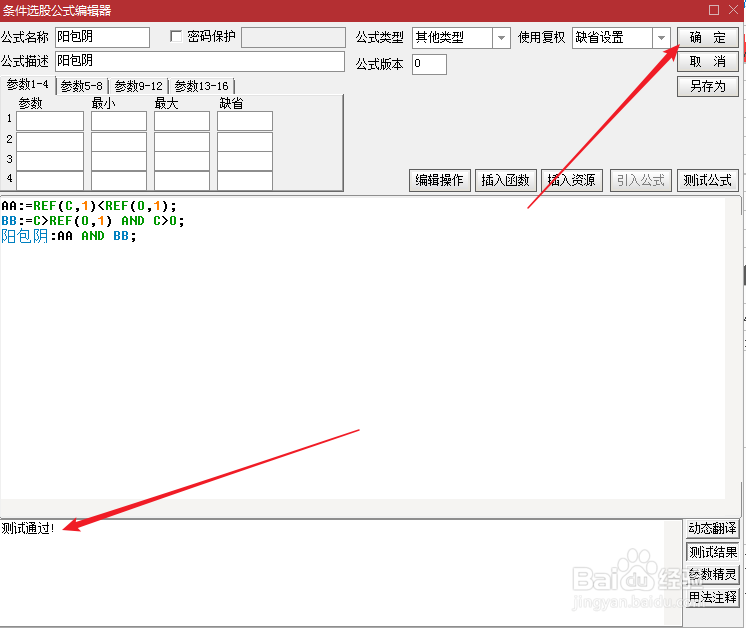Viewport: 746px width, 628px height.
Task: Click the 阳包阴:AA AND BB formula line
Action: [x=69, y=236]
